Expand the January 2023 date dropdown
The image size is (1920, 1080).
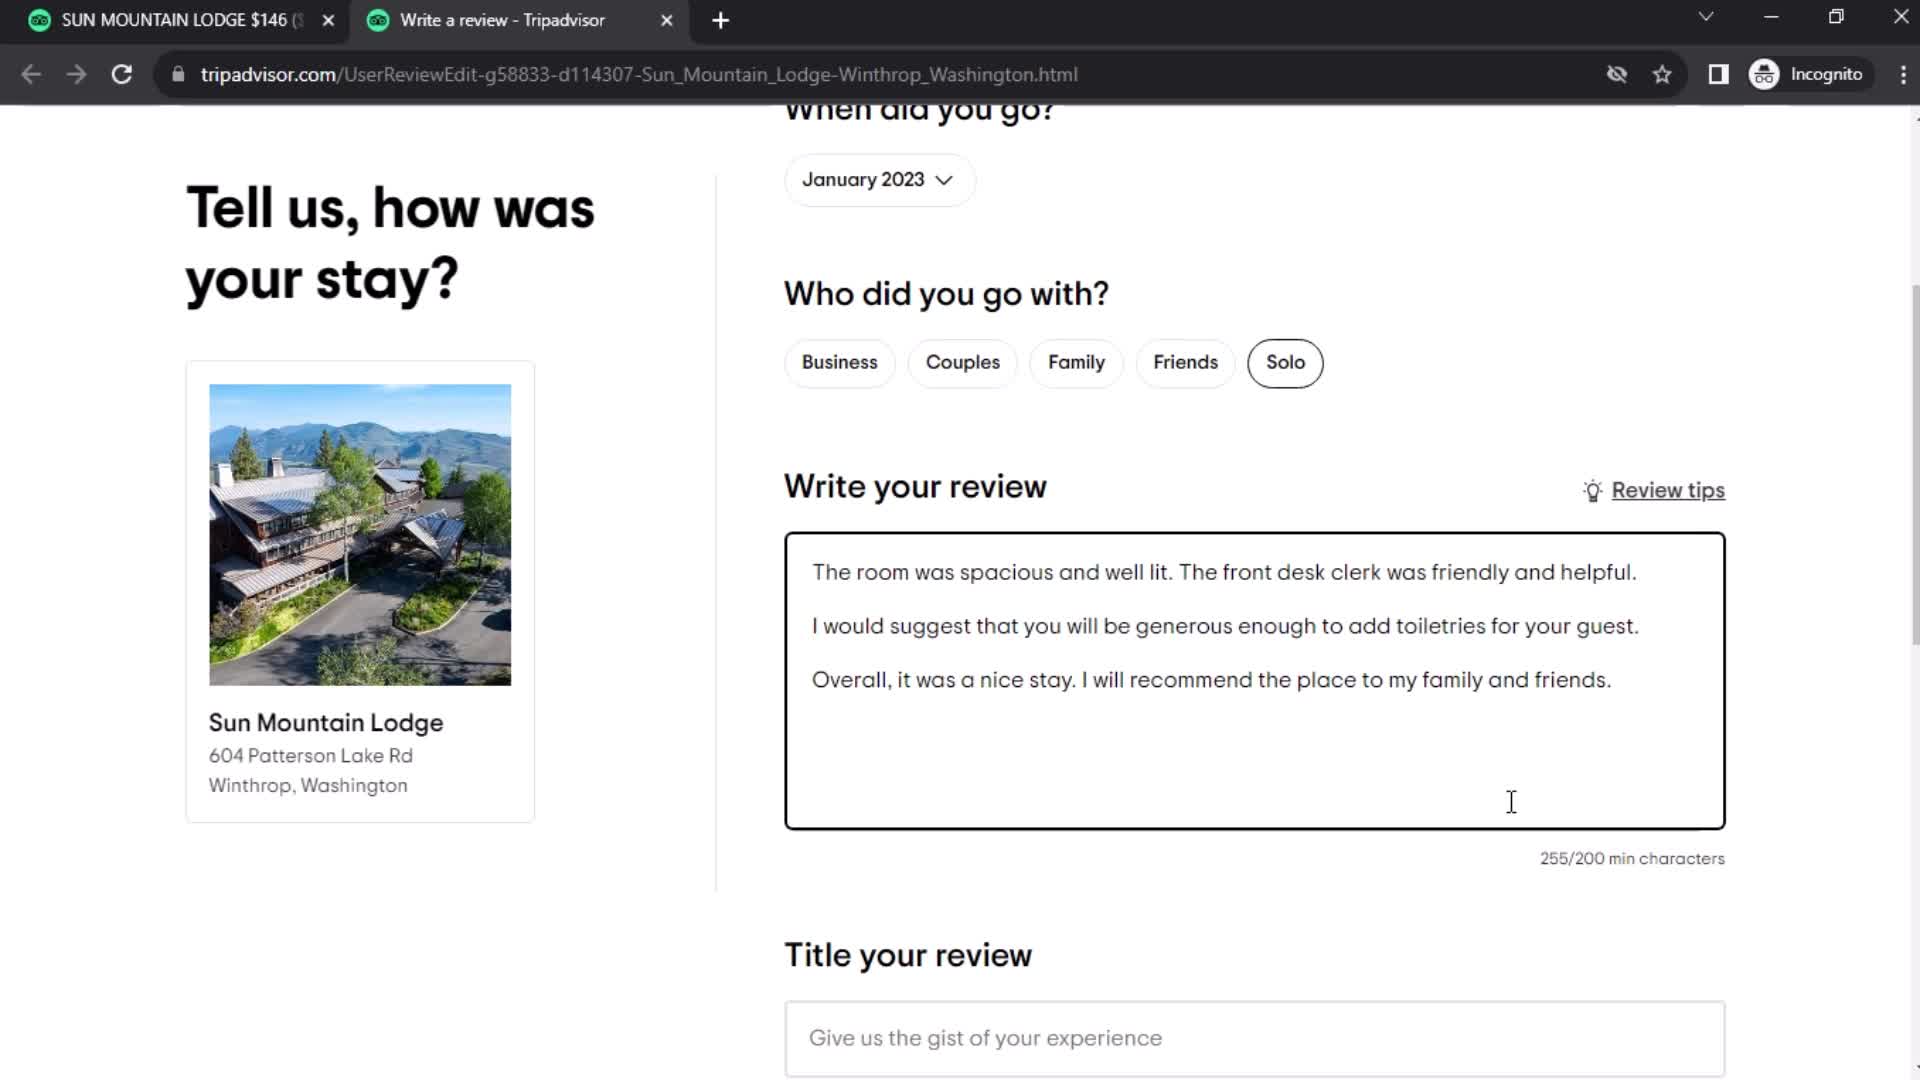[x=878, y=179]
